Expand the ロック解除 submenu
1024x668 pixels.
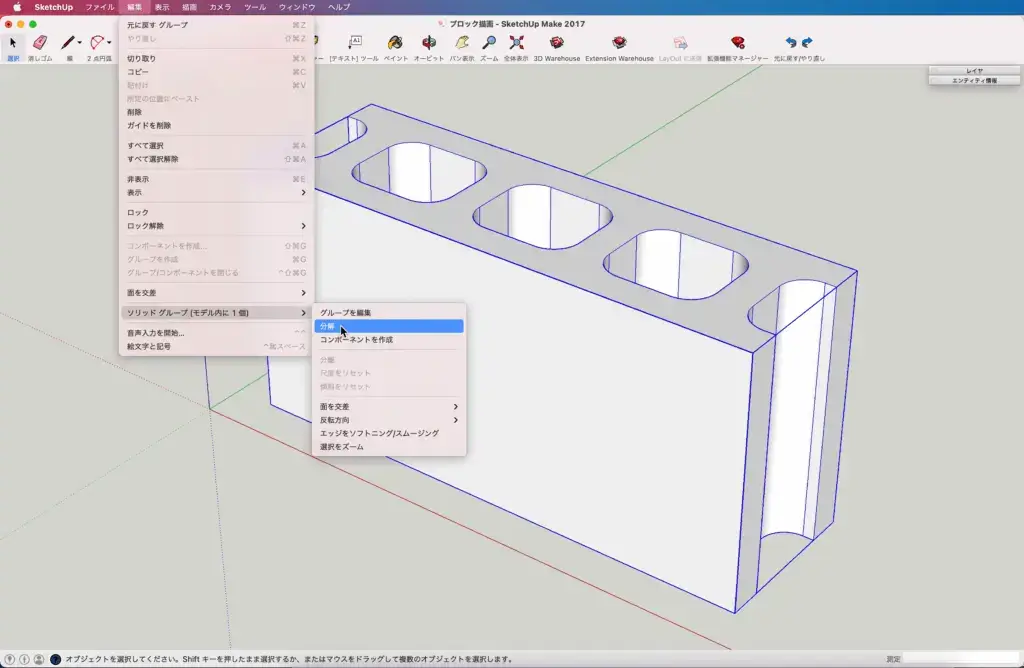point(216,226)
